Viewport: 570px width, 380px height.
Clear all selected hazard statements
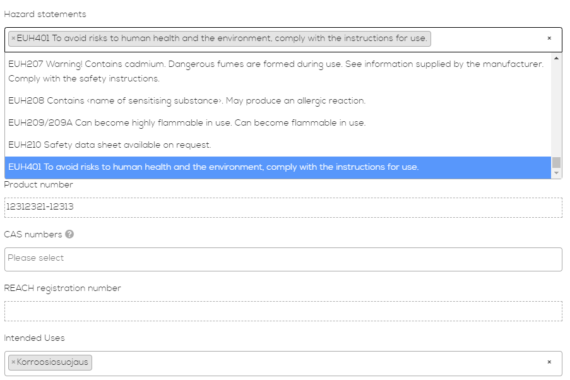(549, 38)
